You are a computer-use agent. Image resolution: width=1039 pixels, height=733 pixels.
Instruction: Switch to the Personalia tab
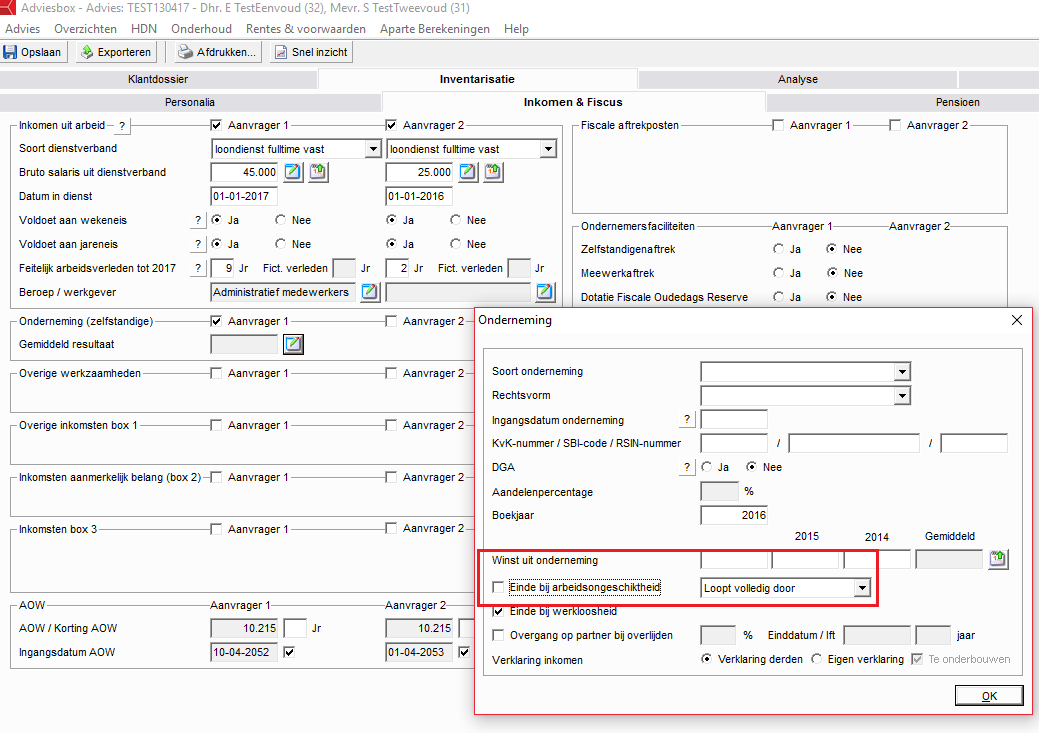point(190,102)
